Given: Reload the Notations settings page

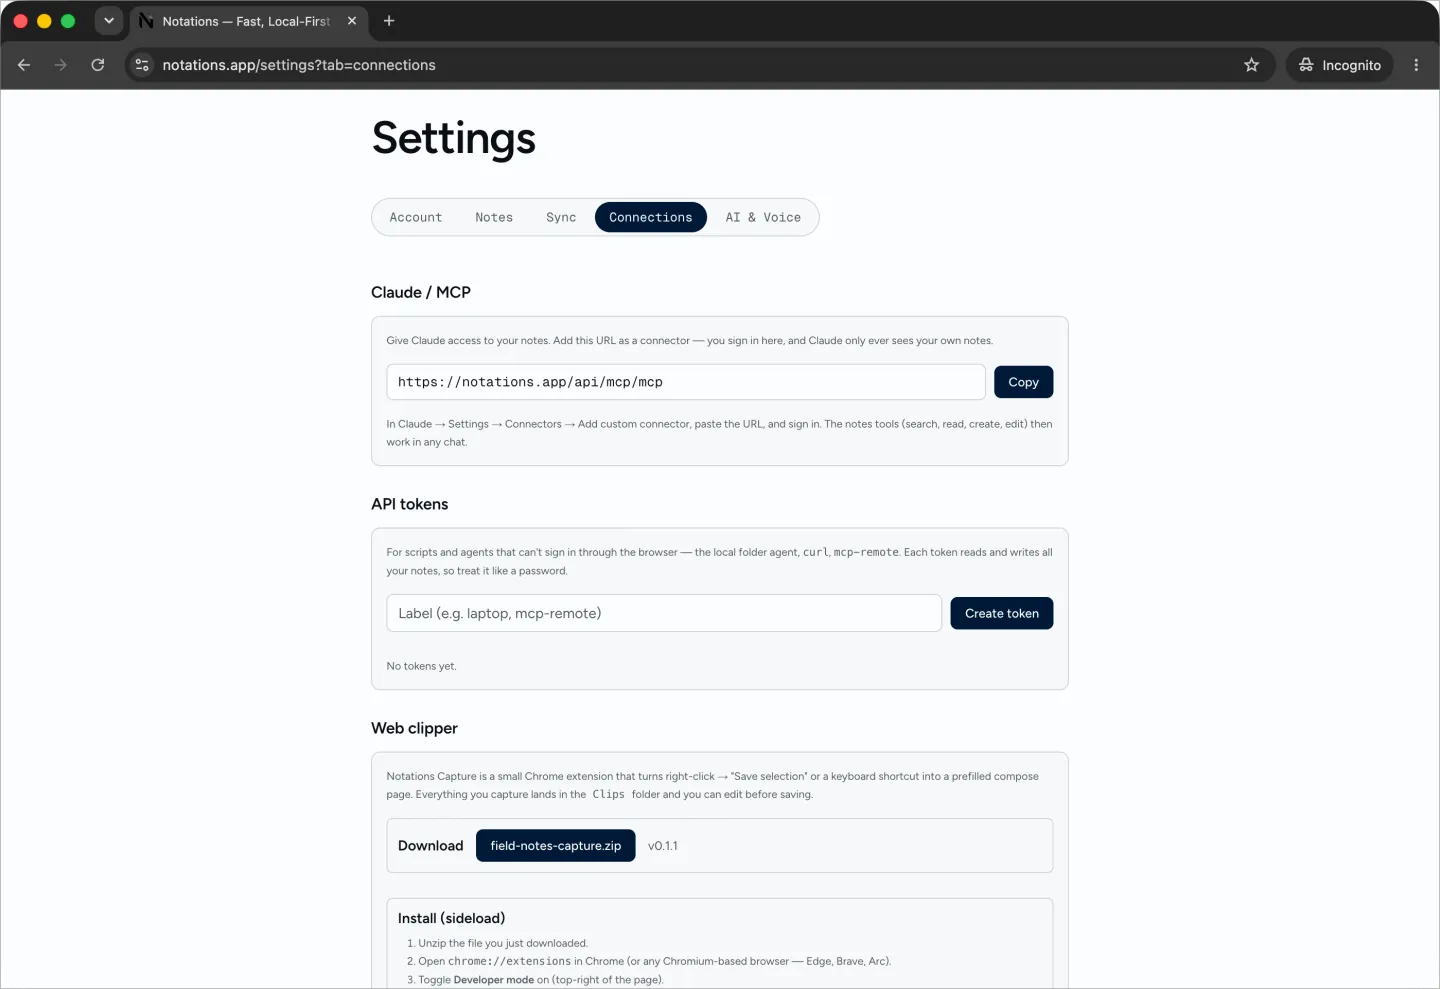Looking at the screenshot, I should 98,65.
